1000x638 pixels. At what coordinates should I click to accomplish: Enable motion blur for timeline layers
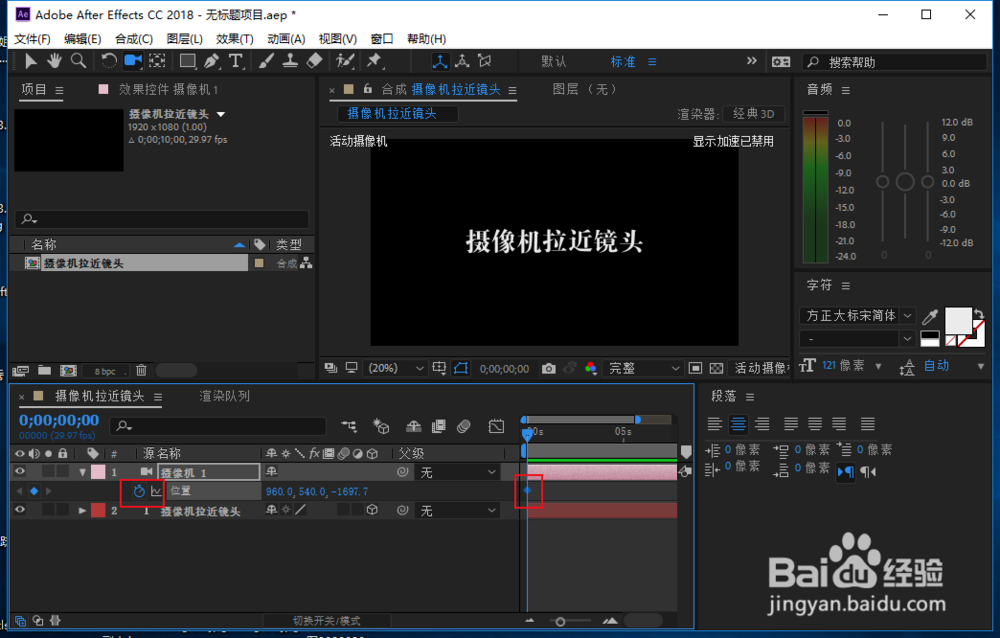pos(464,426)
